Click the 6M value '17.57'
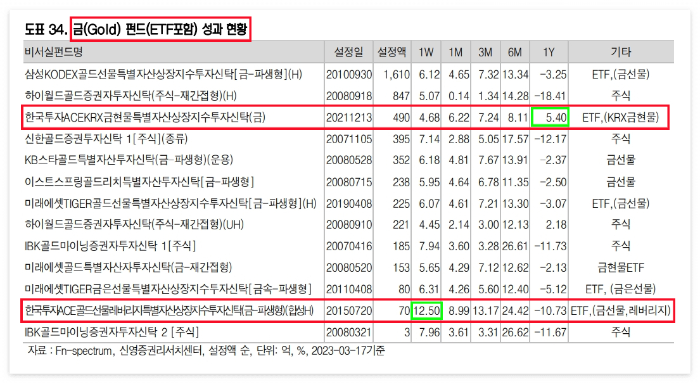700x383 pixels. [x=515, y=139]
